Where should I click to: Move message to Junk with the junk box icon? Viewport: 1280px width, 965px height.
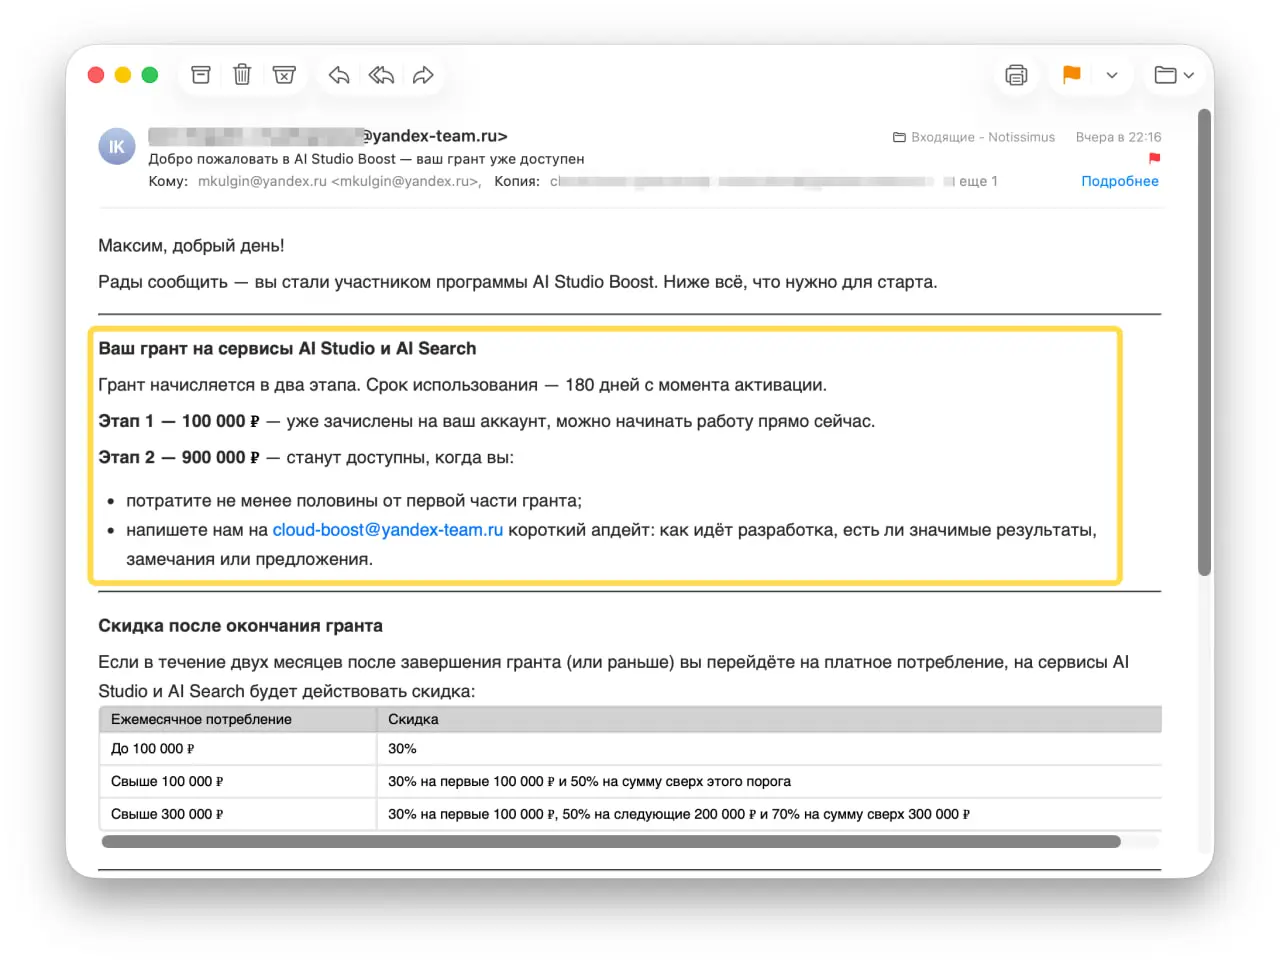pyautogui.click(x=284, y=75)
